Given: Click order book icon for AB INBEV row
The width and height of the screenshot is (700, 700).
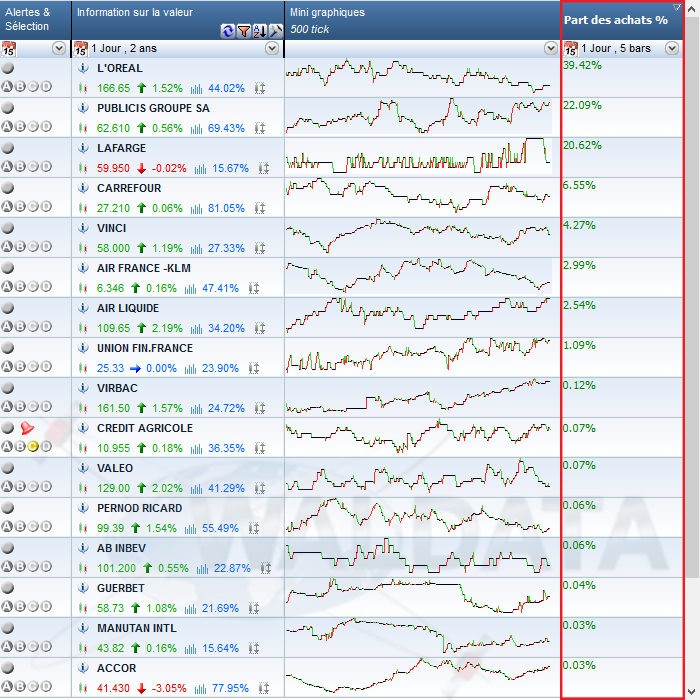Looking at the screenshot, I should [x=266, y=568].
